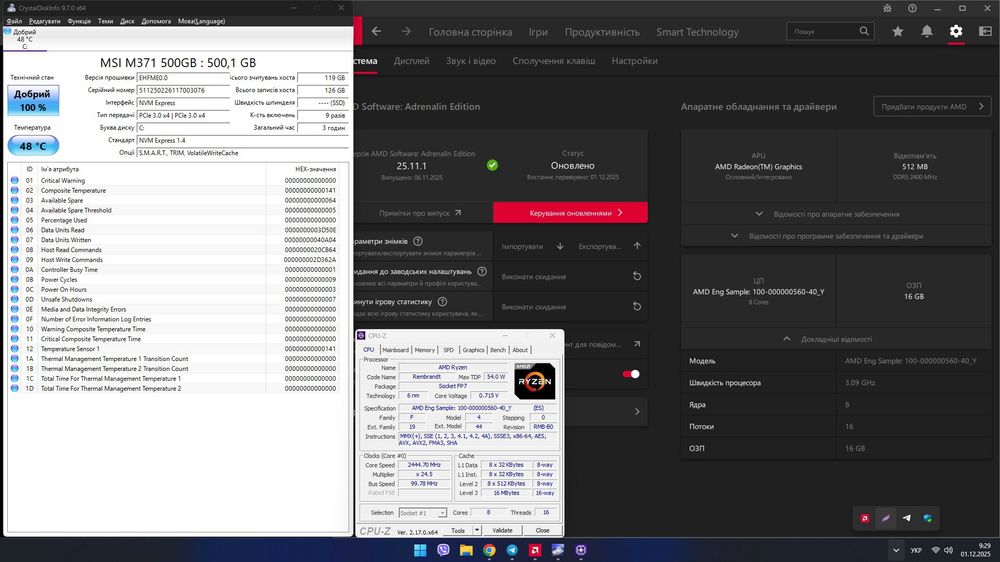Click the AMD bug report icon
Image resolution: width=1000 pixels, height=562 pixels.
tap(887, 8)
